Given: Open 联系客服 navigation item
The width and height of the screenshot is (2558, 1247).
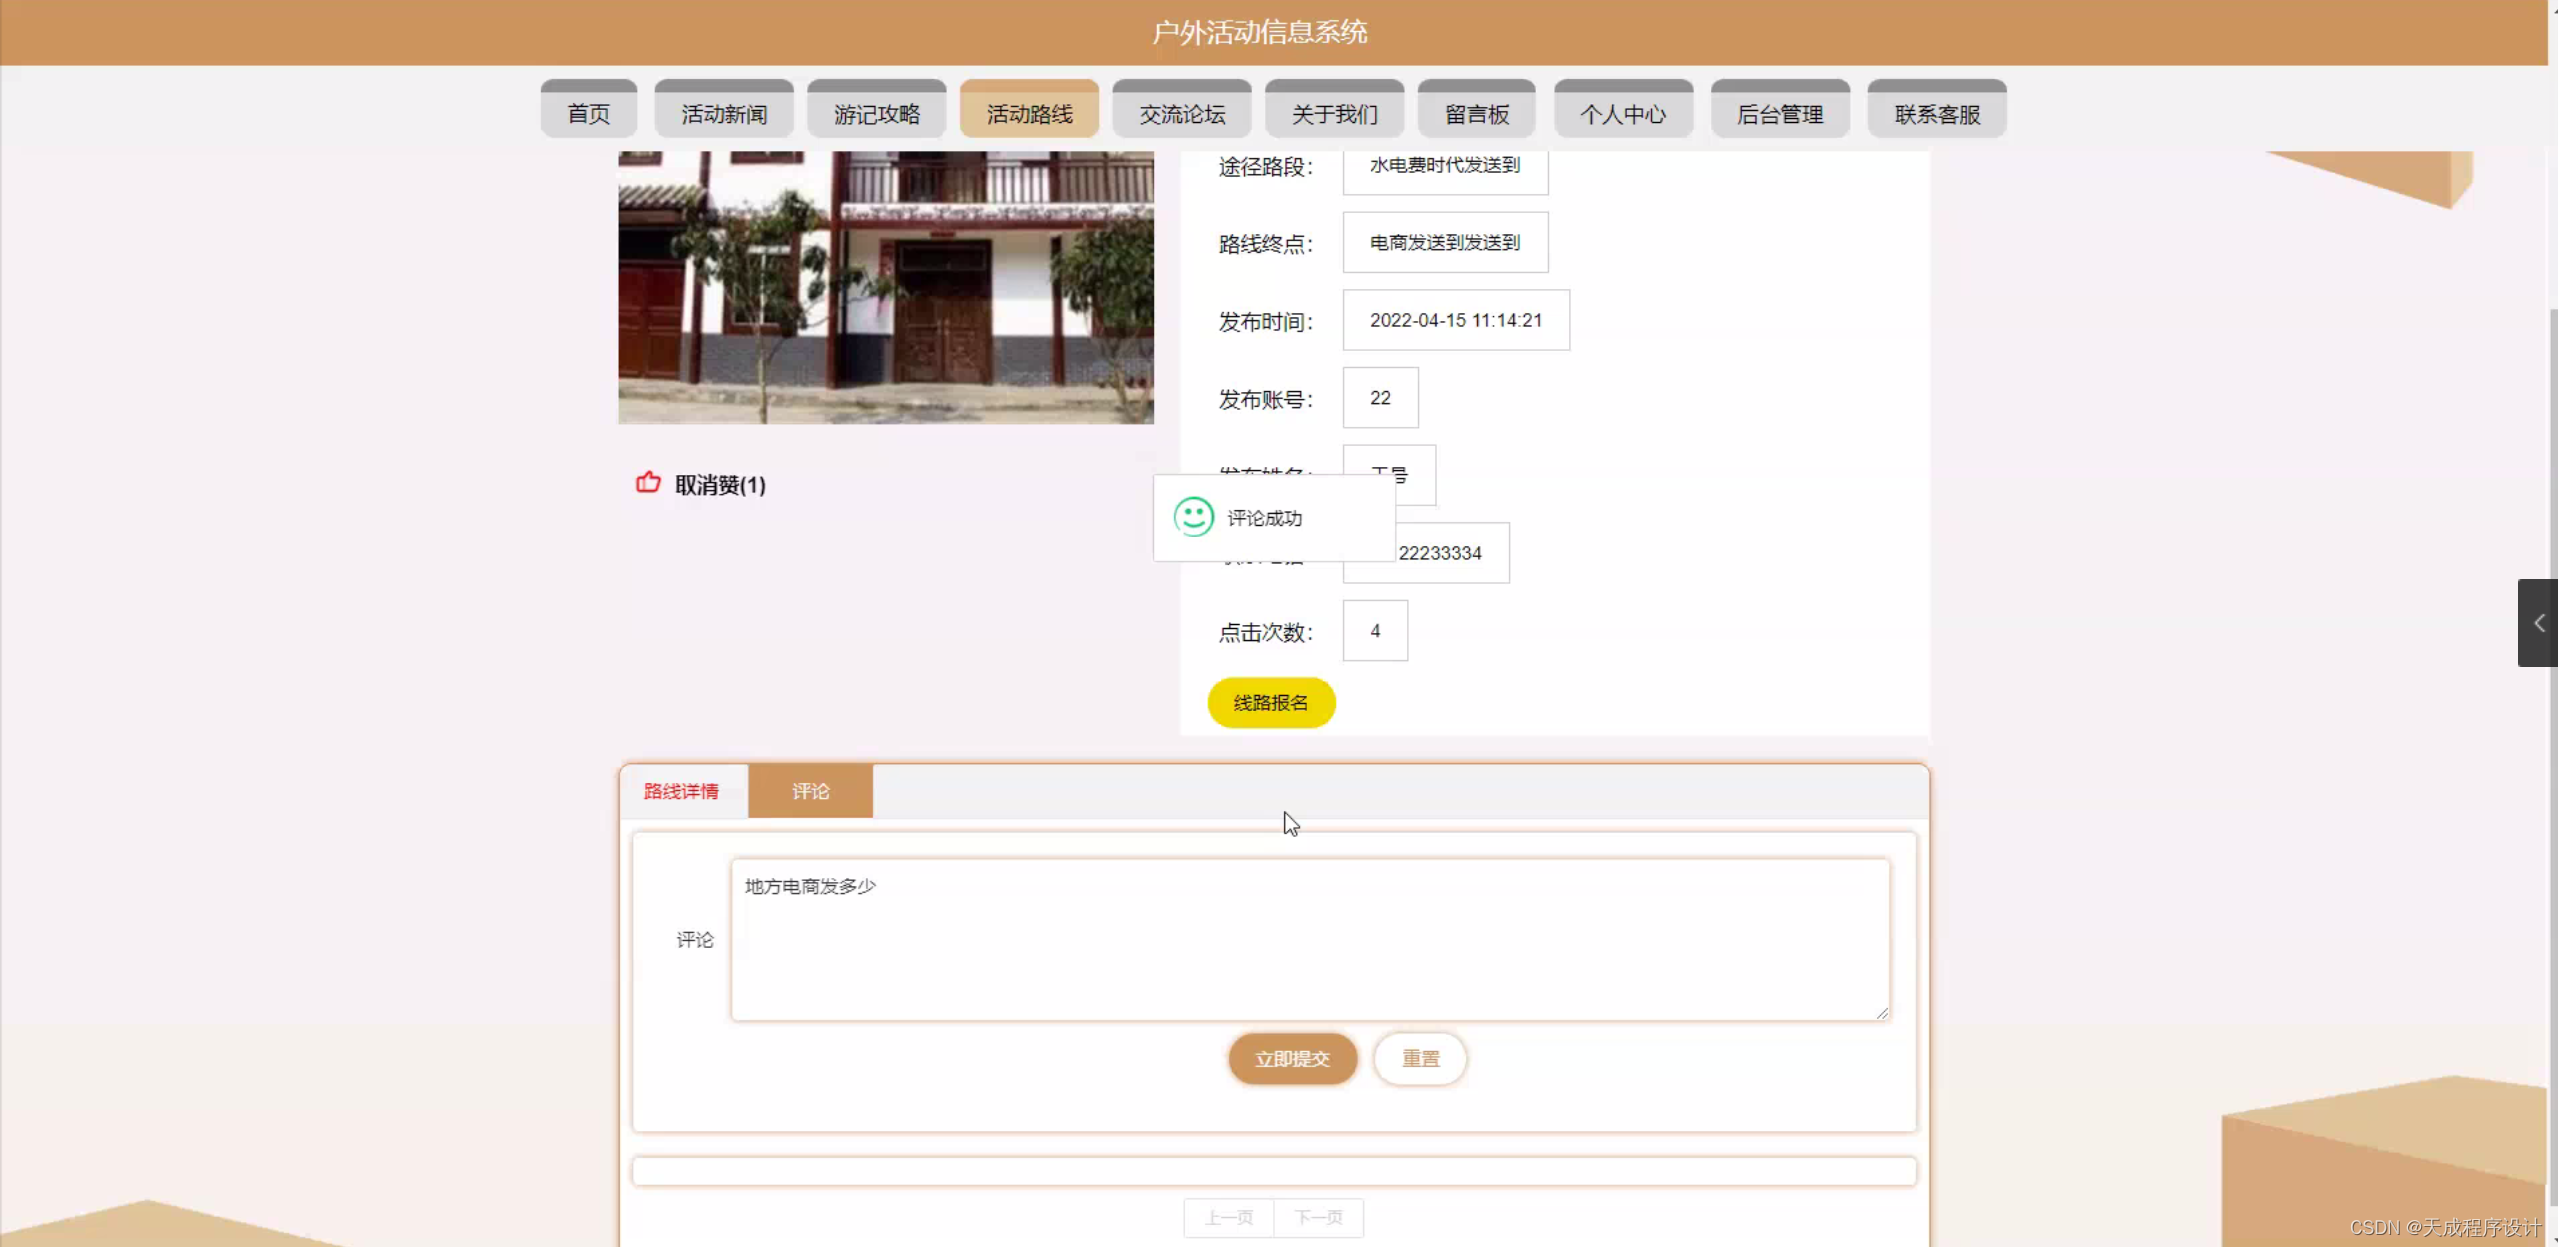Looking at the screenshot, I should [1936, 113].
